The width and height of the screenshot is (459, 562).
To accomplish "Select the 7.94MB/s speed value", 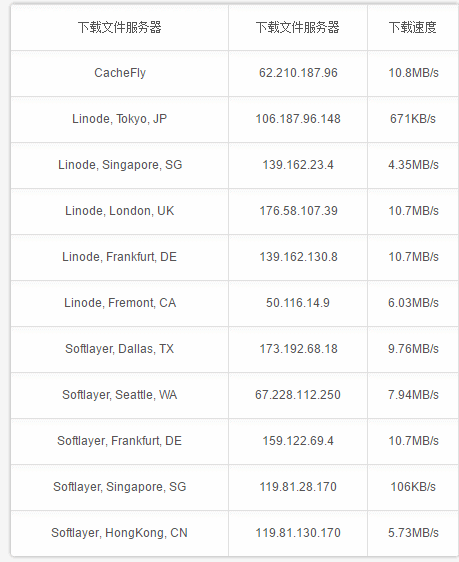I will [x=413, y=395].
